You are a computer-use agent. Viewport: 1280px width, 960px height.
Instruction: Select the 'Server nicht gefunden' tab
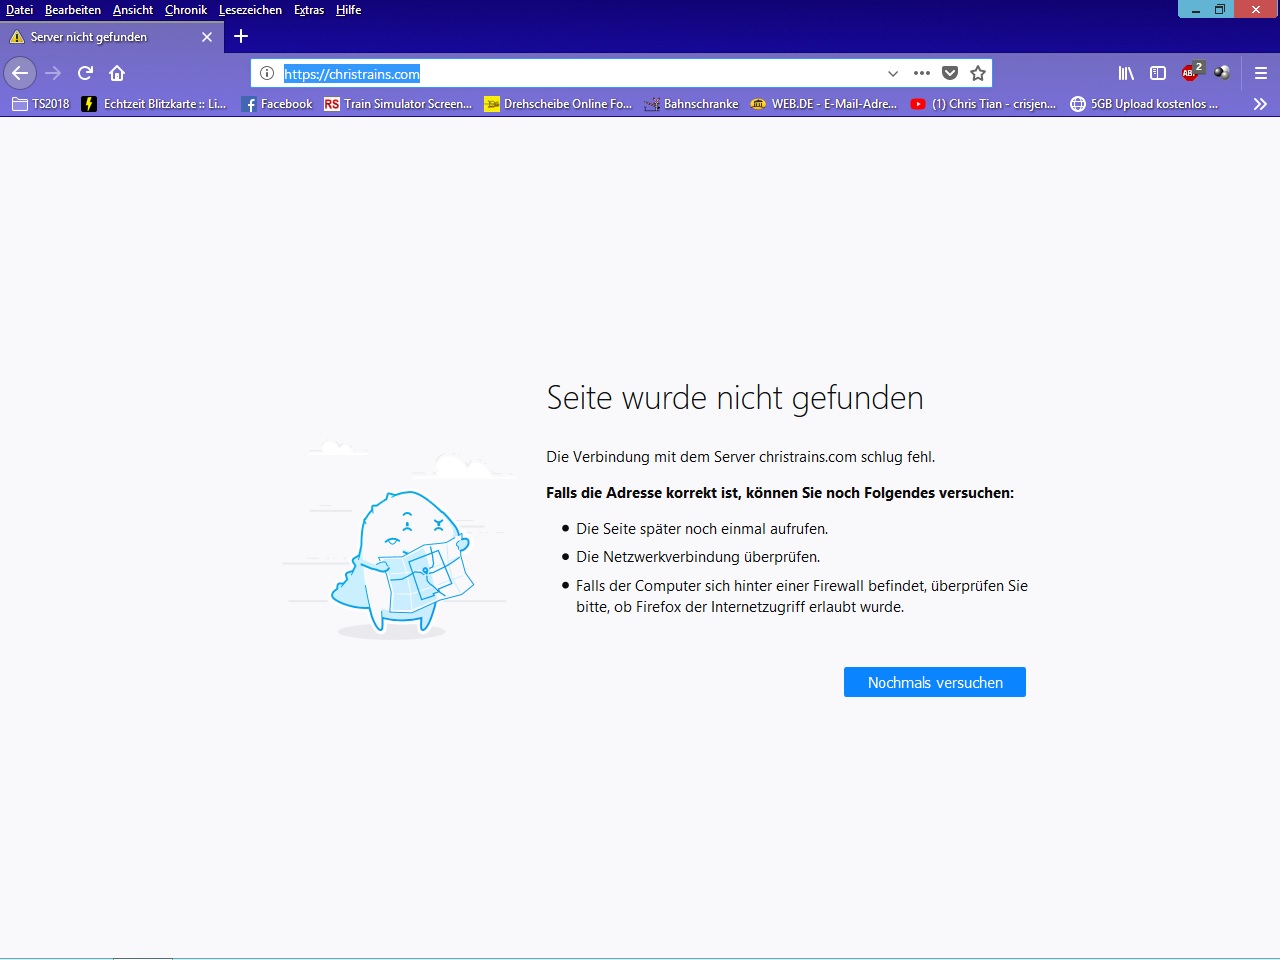coord(110,37)
